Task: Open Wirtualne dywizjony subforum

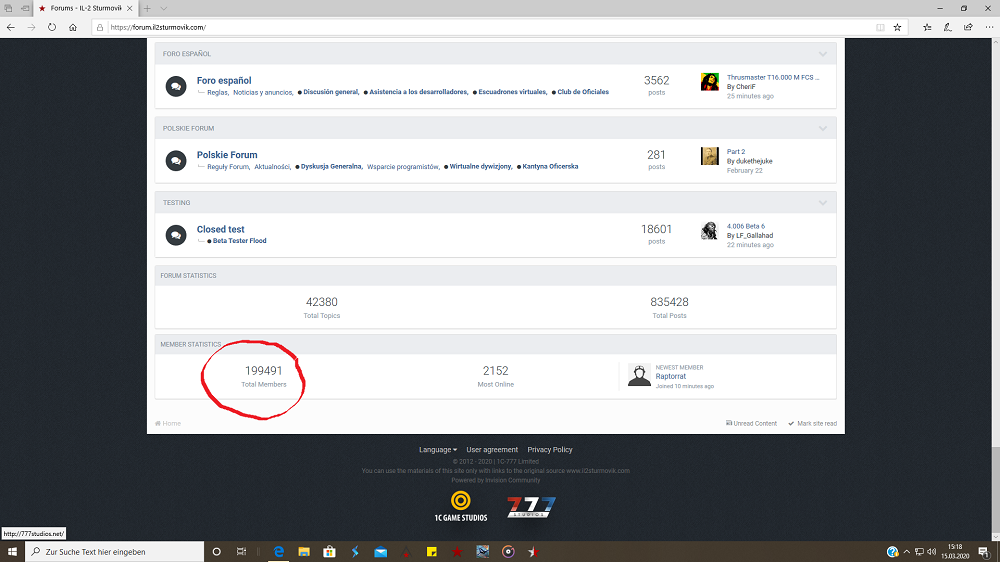Action: click(x=481, y=166)
